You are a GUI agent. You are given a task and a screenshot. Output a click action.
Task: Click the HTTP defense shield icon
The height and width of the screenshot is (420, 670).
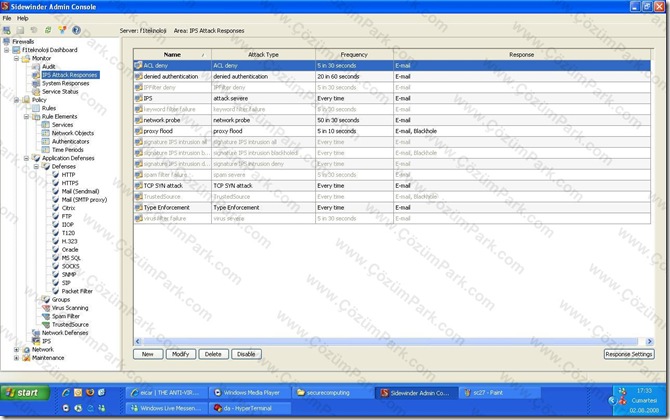(x=56, y=174)
